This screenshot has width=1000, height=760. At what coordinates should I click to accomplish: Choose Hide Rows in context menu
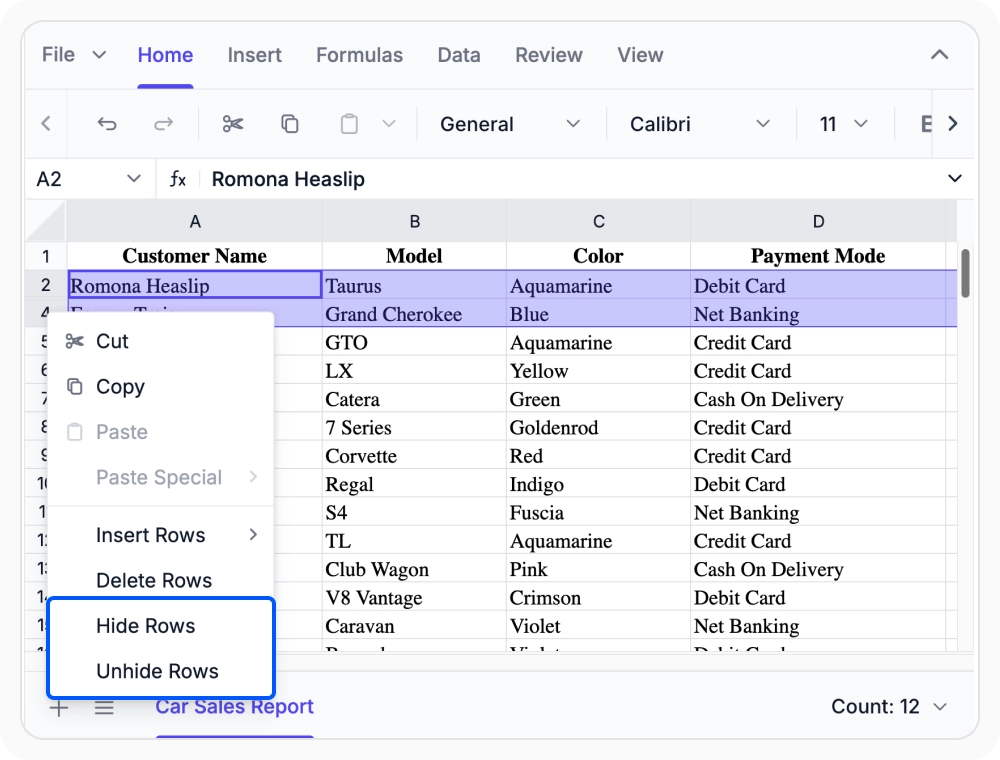[161, 625]
